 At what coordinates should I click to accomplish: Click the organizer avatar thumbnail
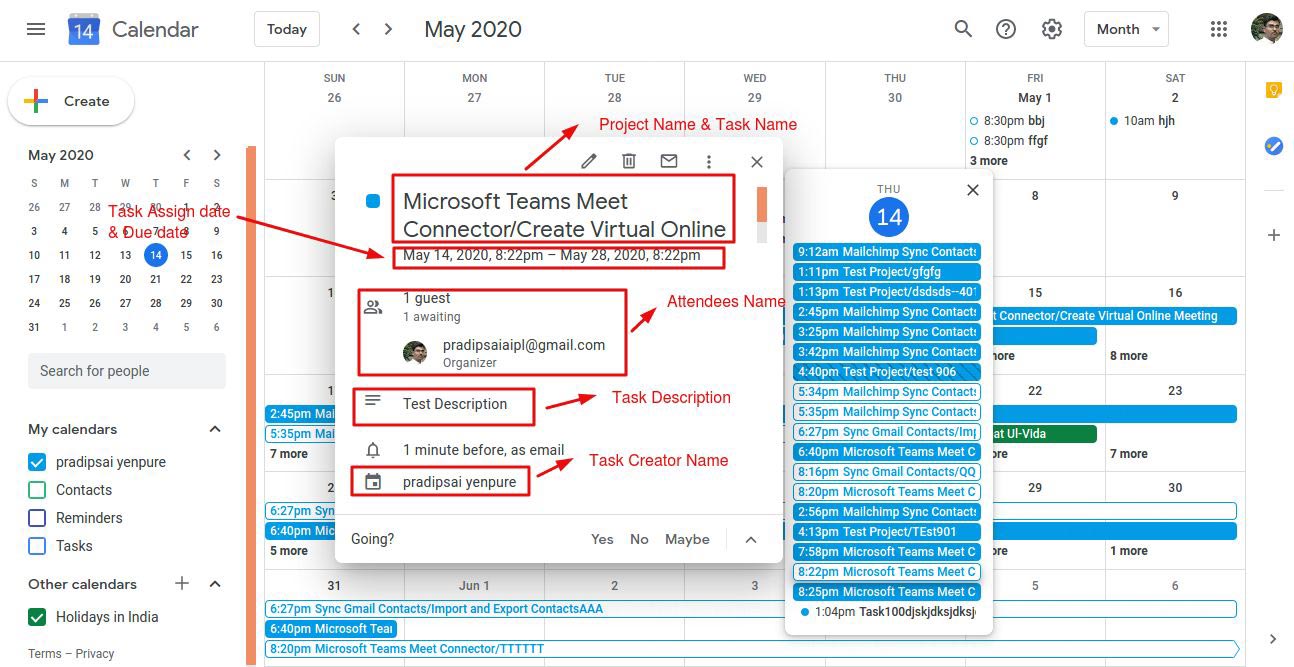click(x=415, y=353)
